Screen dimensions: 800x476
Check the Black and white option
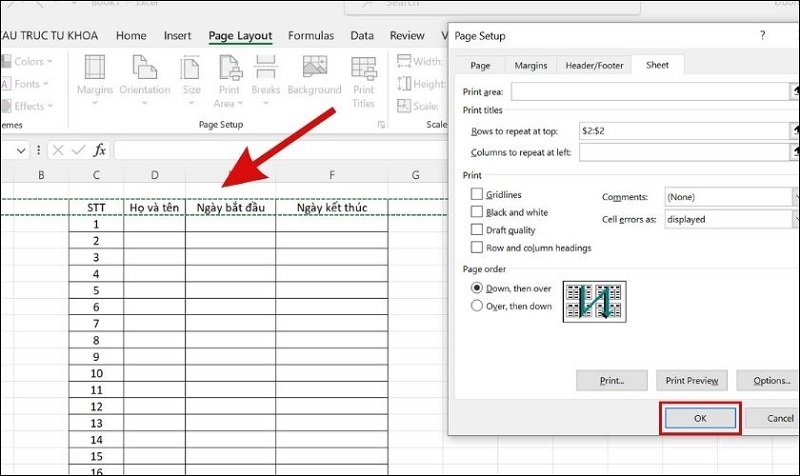click(477, 212)
